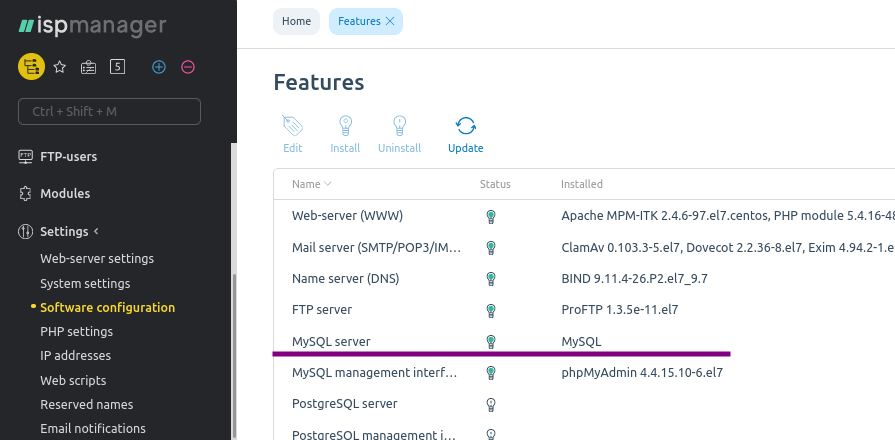Viewport: 895px width, 440px height.
Task: Close the Features tab
Action: click(390, 21)
